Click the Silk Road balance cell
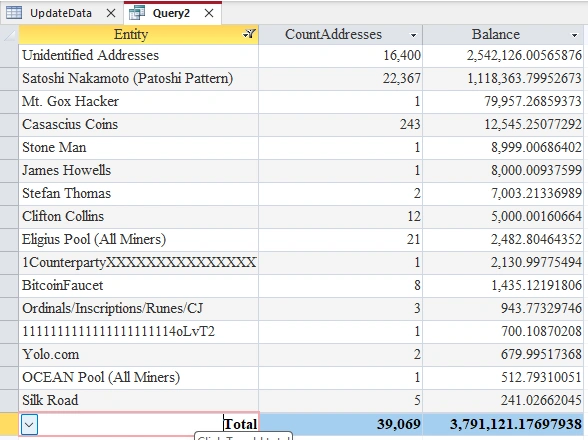This screenshot has height=440, width=588. point(503,401)
